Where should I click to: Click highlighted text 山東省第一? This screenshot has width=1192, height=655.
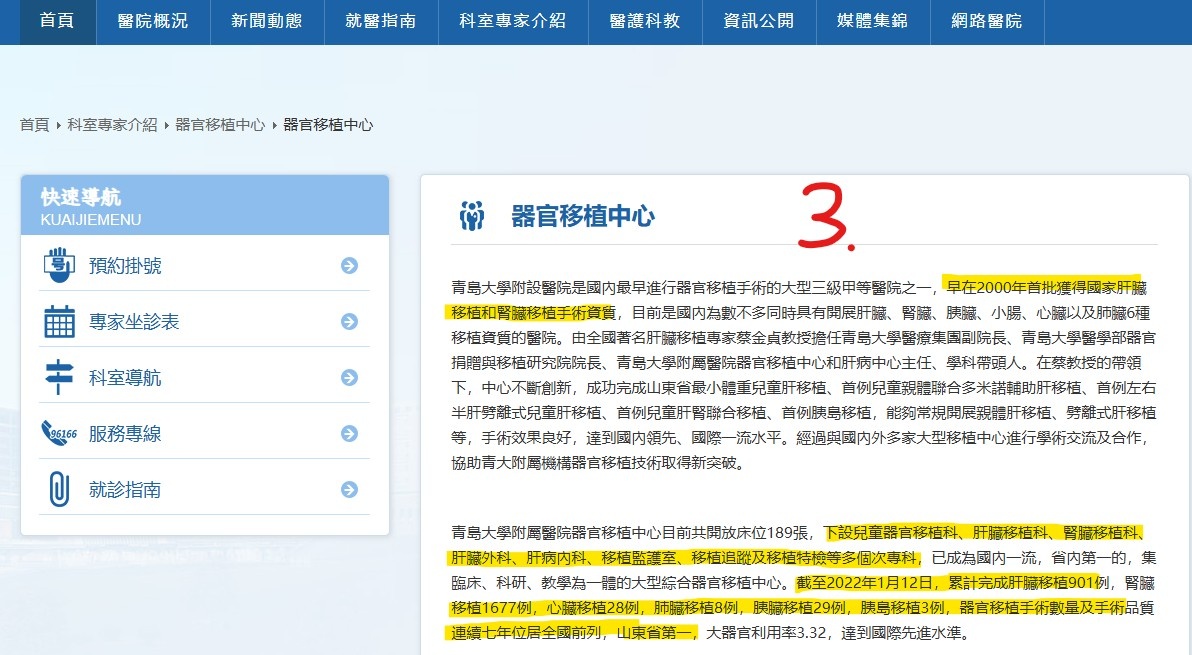pyautogui.click(x=655, y=632)
